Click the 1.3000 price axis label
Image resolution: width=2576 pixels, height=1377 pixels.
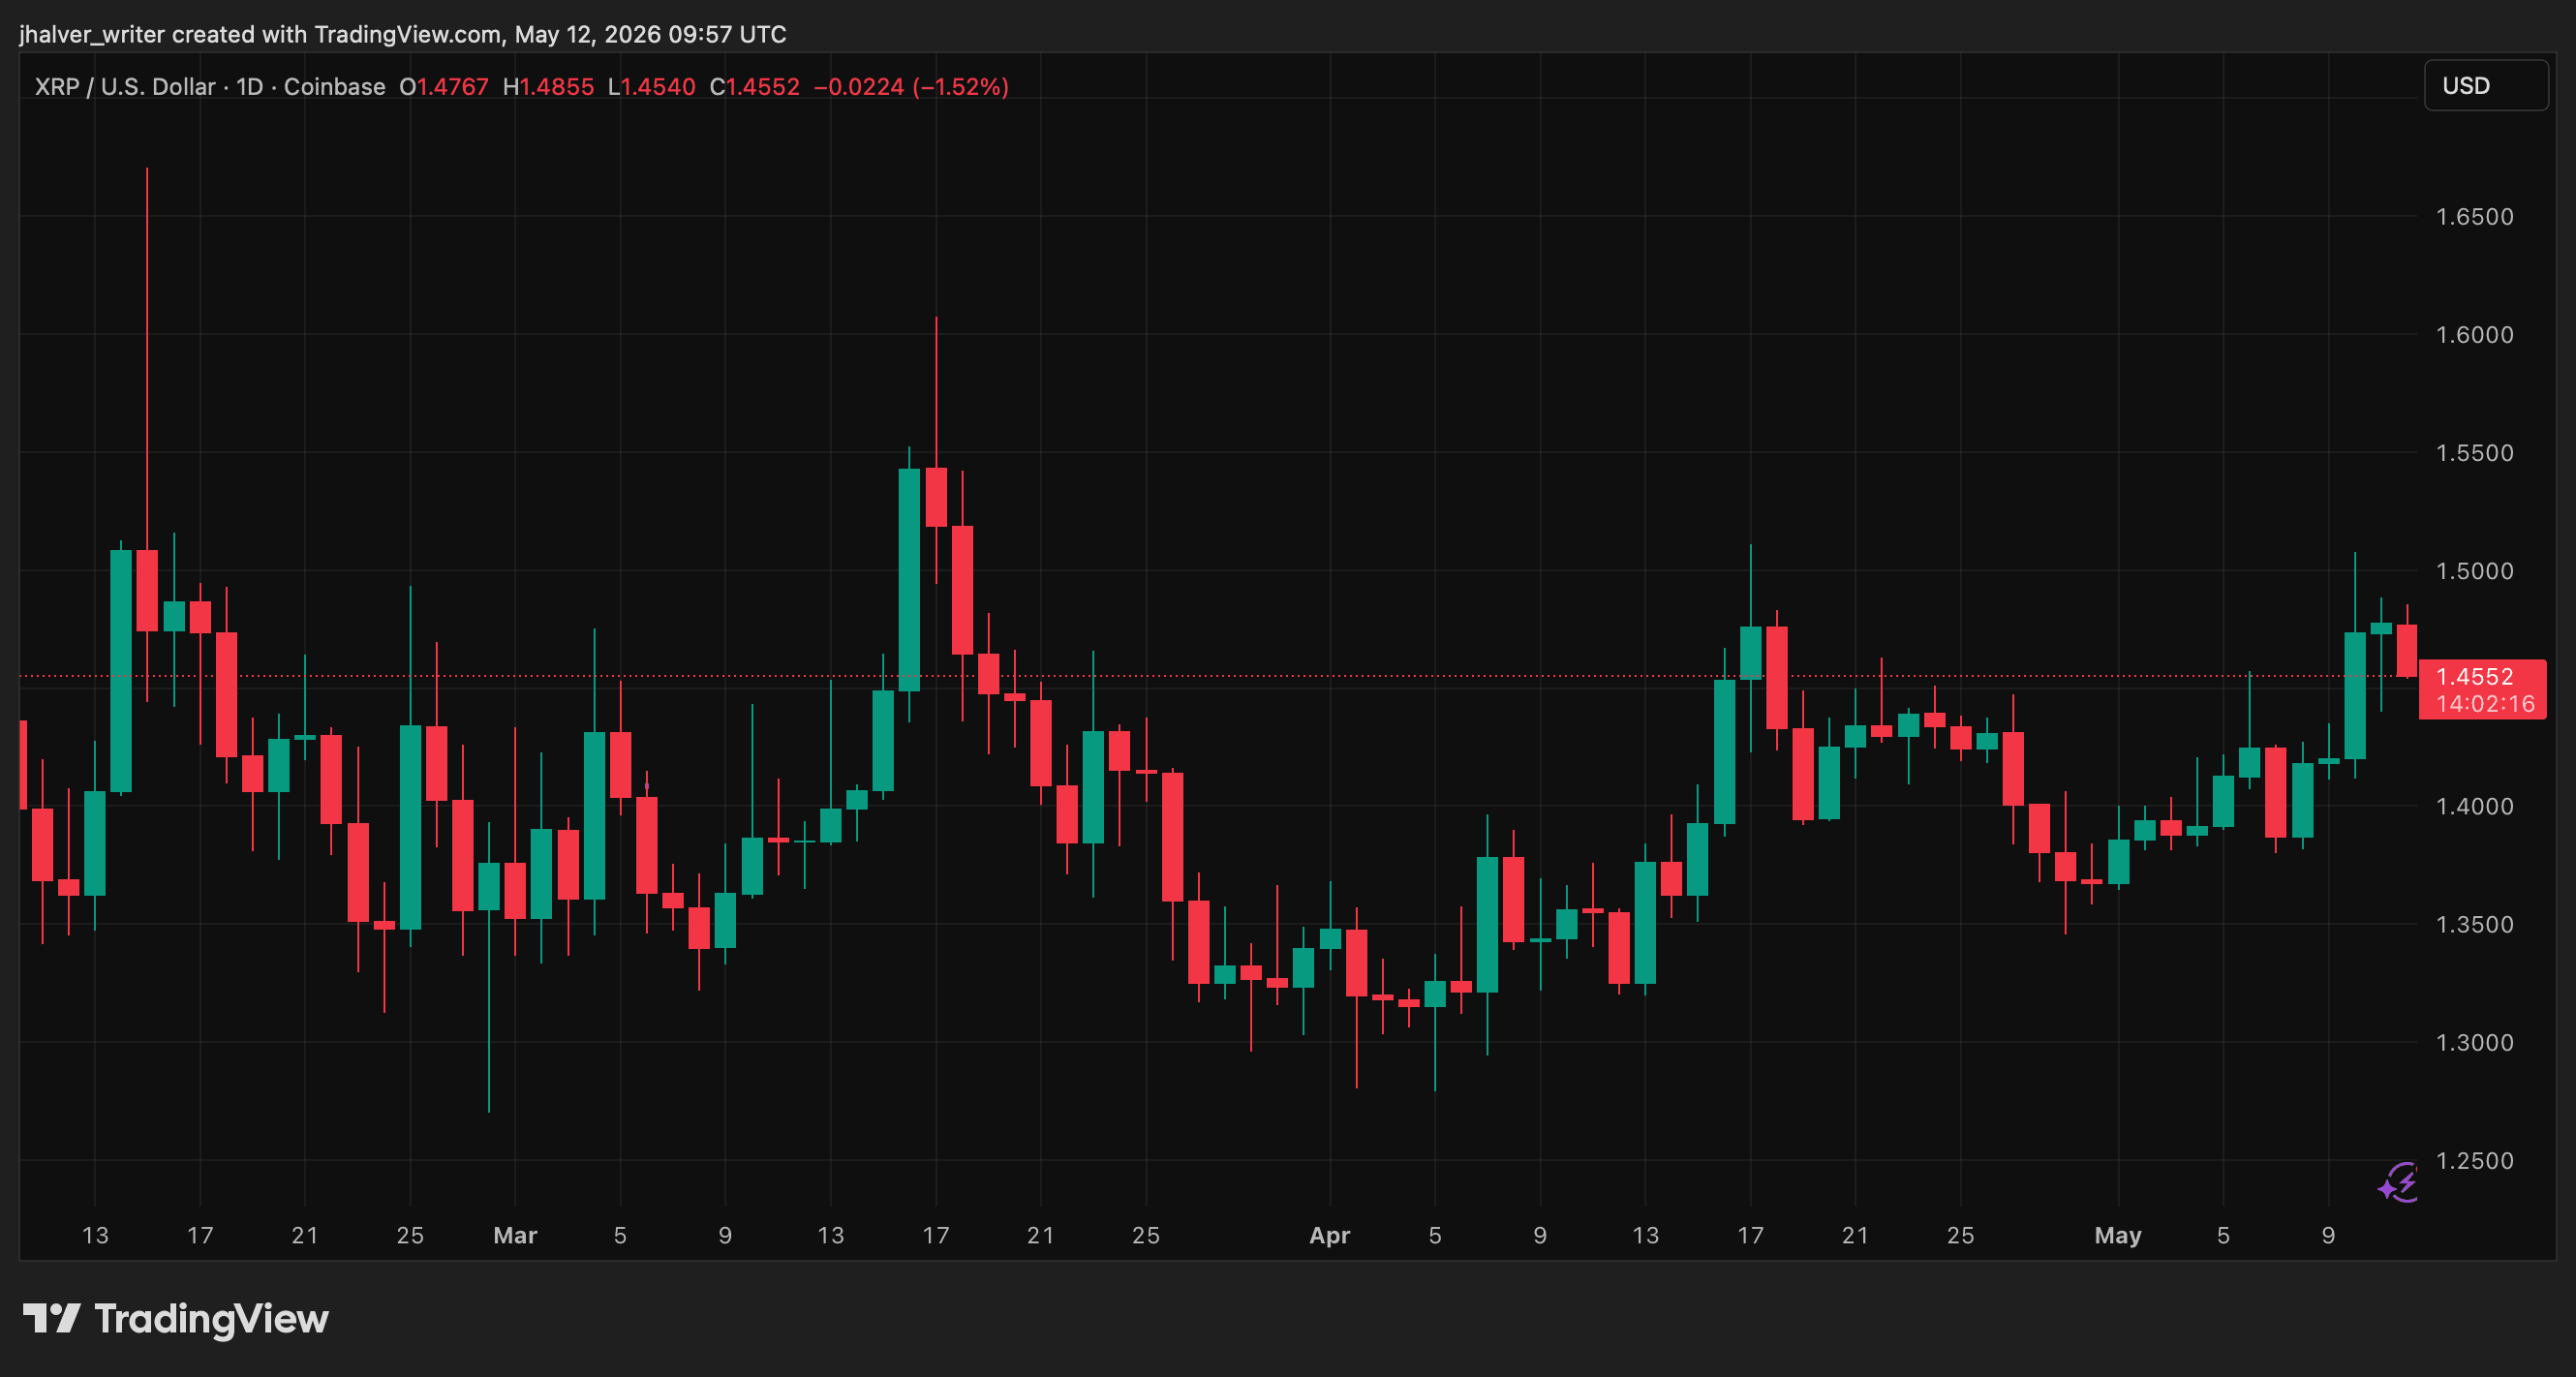click(x=2474, y=1043)
